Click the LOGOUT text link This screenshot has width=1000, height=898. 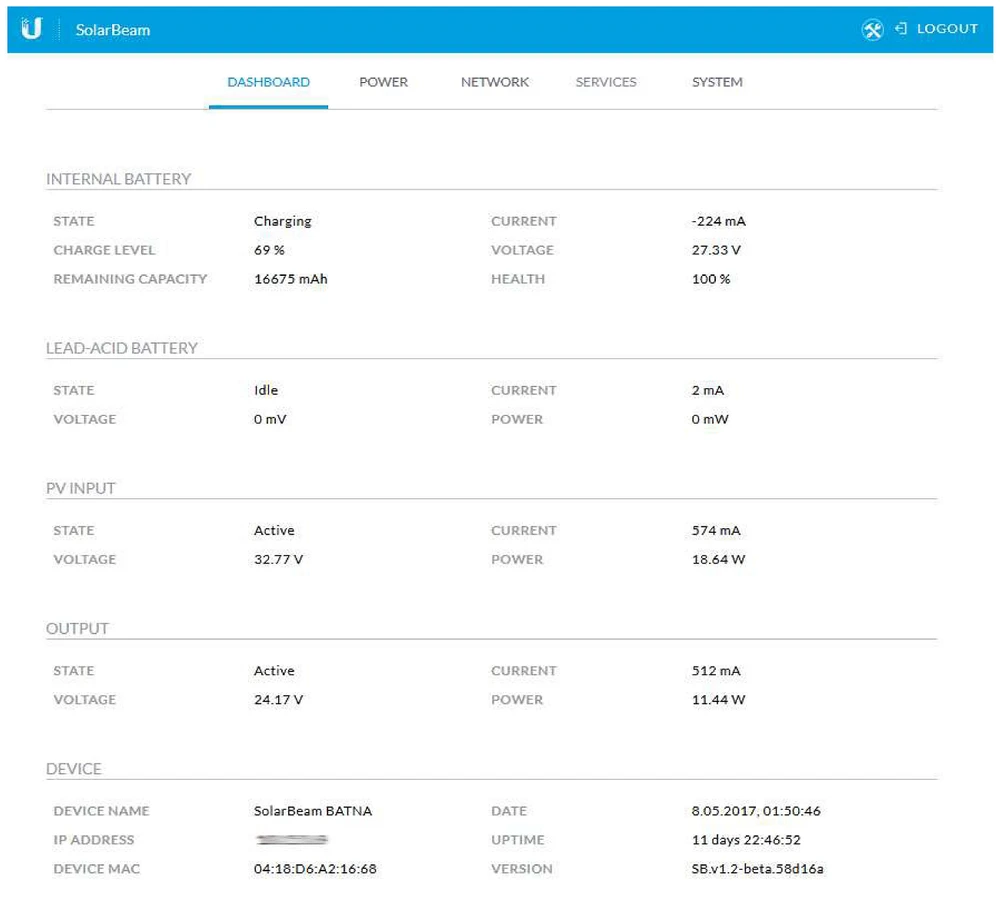point(947,29)
